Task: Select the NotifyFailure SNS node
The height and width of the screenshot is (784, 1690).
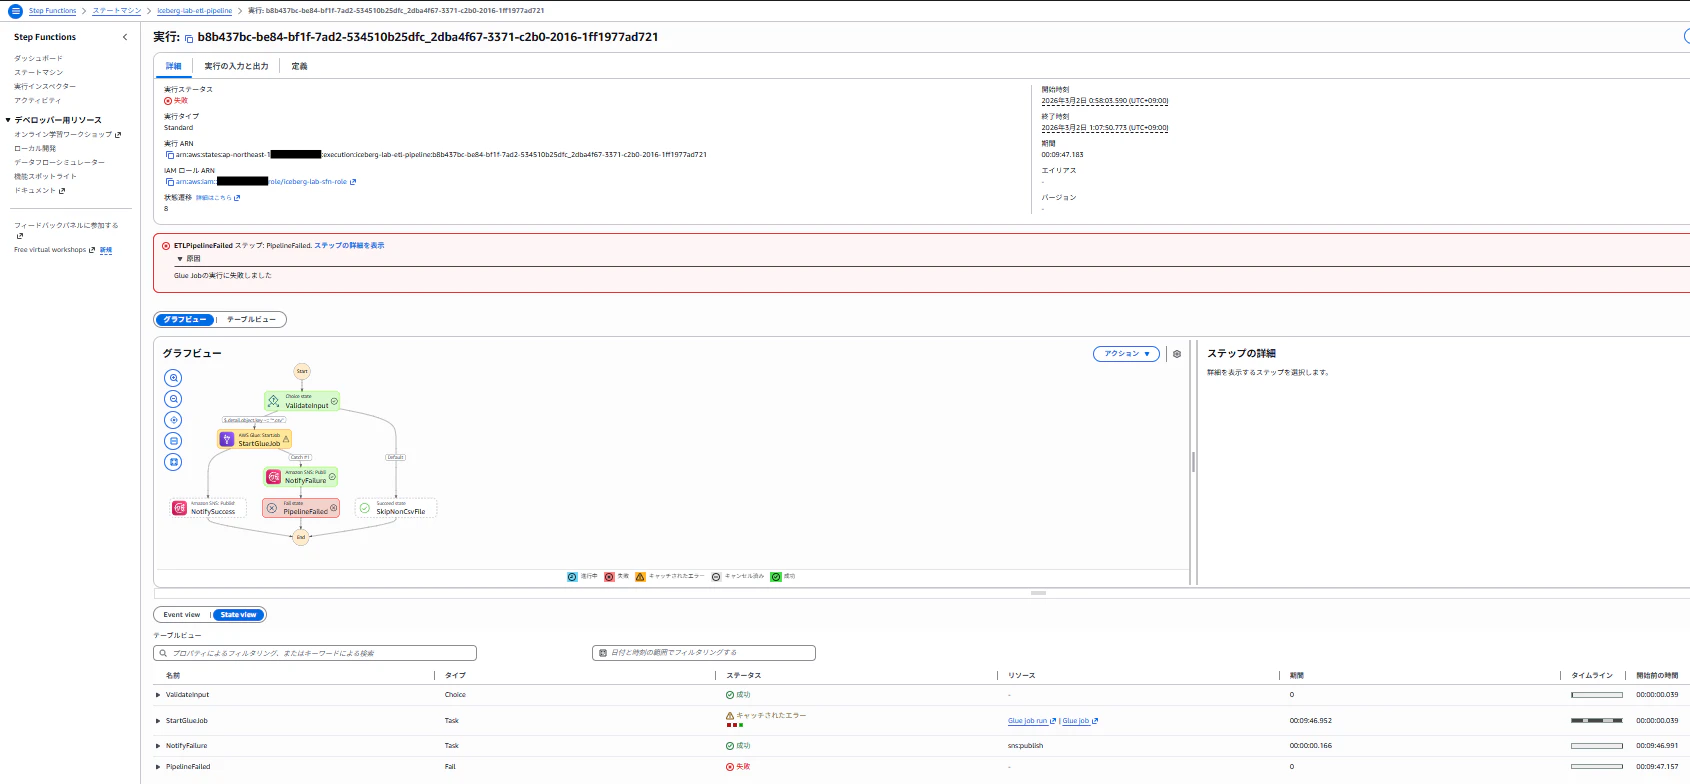Action: pos(301,477)
